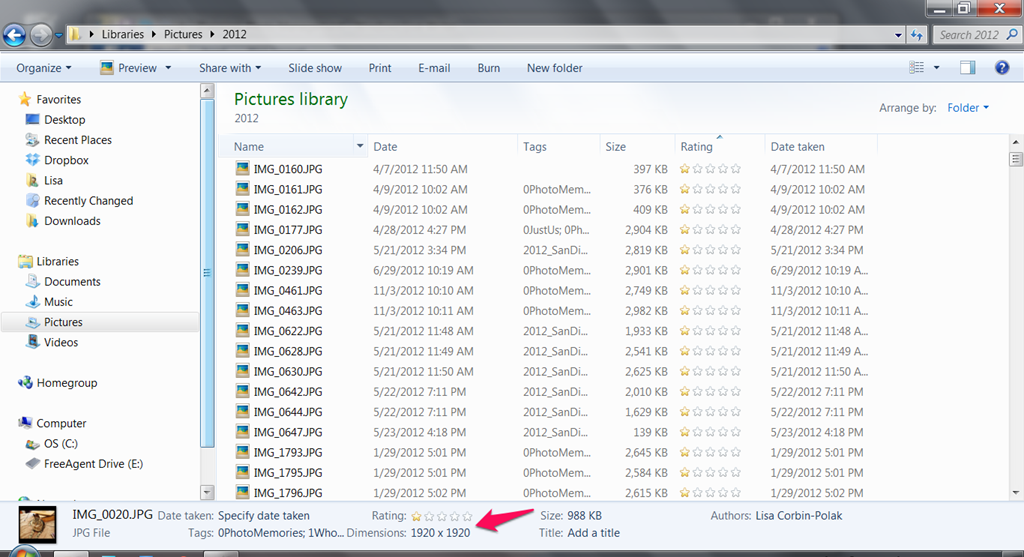
Task: Rate IMG_0160.JPG using its star rating
Action: pos(710,169)
